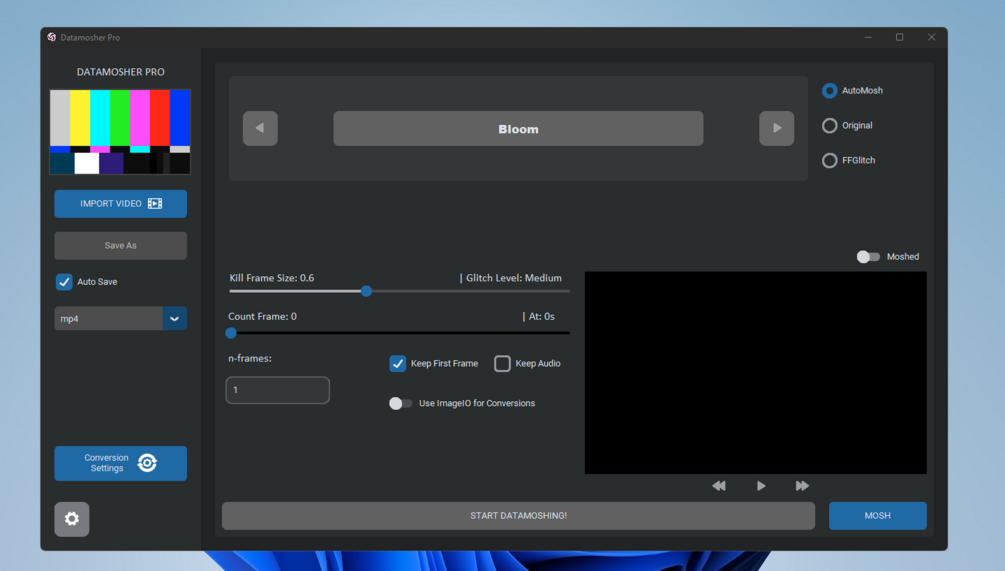This screenshot has height=571, width=1005.
Task: Click the color bars test pattern thumbnail
Action: coord(120,132)
